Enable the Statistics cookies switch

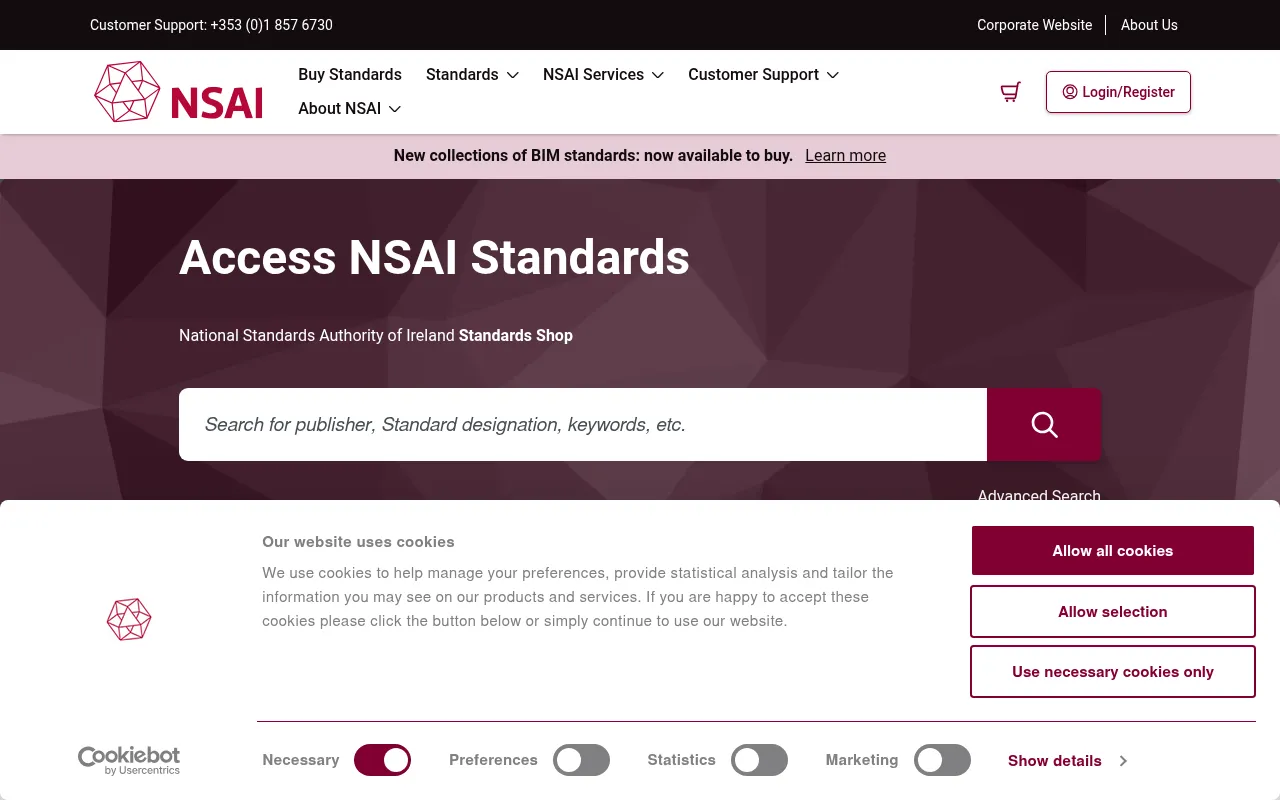[759, 760]
